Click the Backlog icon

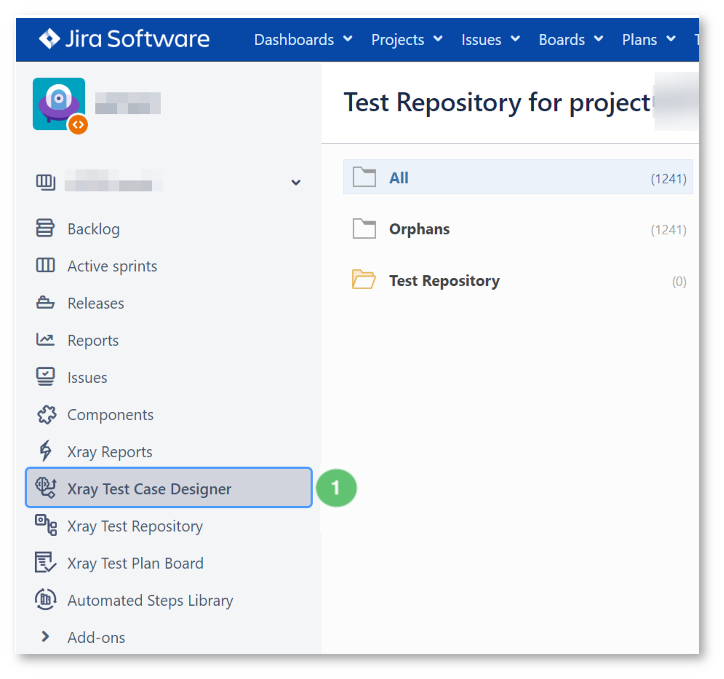pyautogui.click(x=45, y=228)
